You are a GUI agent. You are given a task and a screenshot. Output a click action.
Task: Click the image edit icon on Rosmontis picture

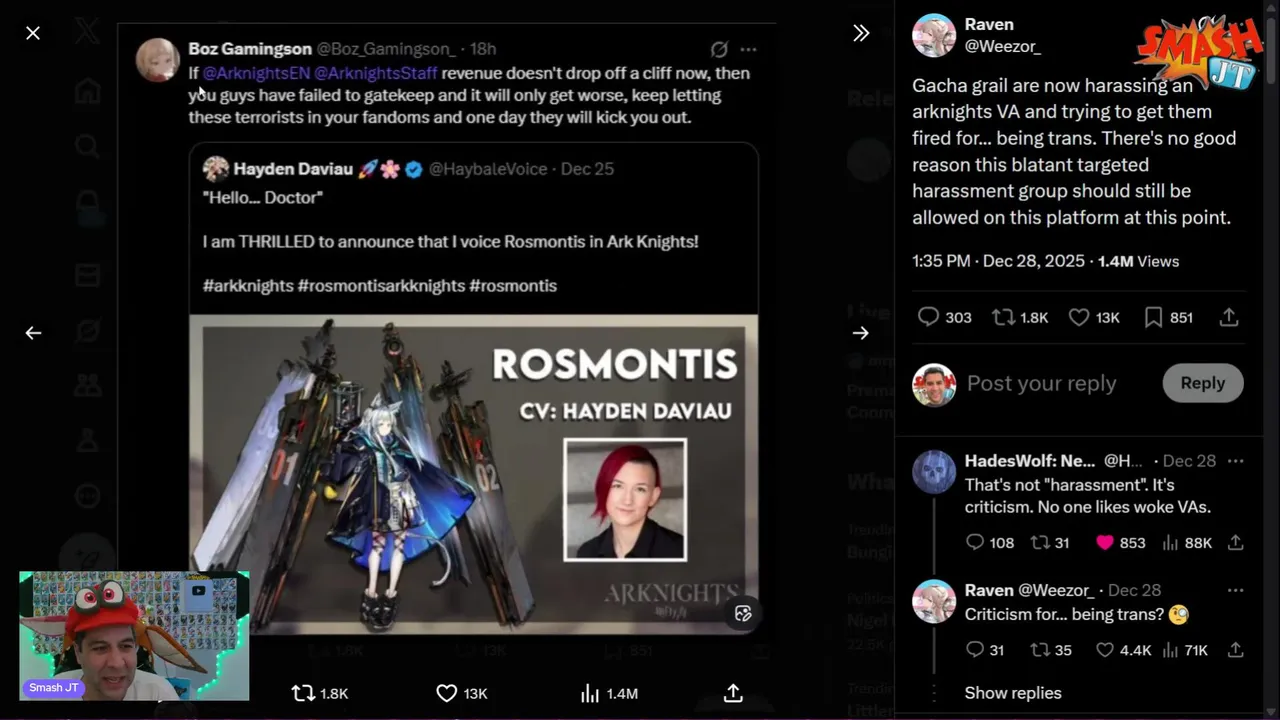click(743, 614)
